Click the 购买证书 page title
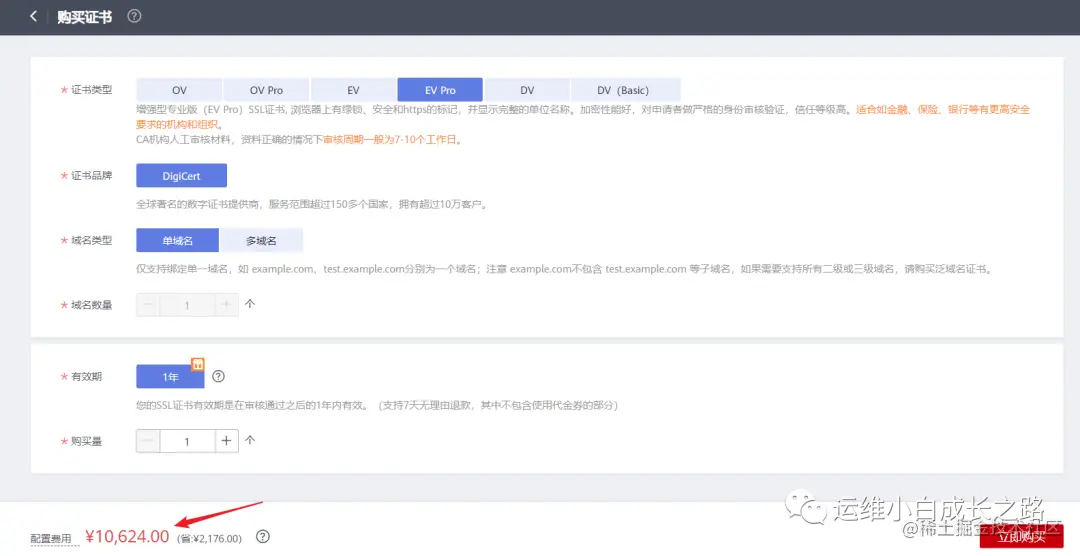1080x556 pixels. point(84,17)
